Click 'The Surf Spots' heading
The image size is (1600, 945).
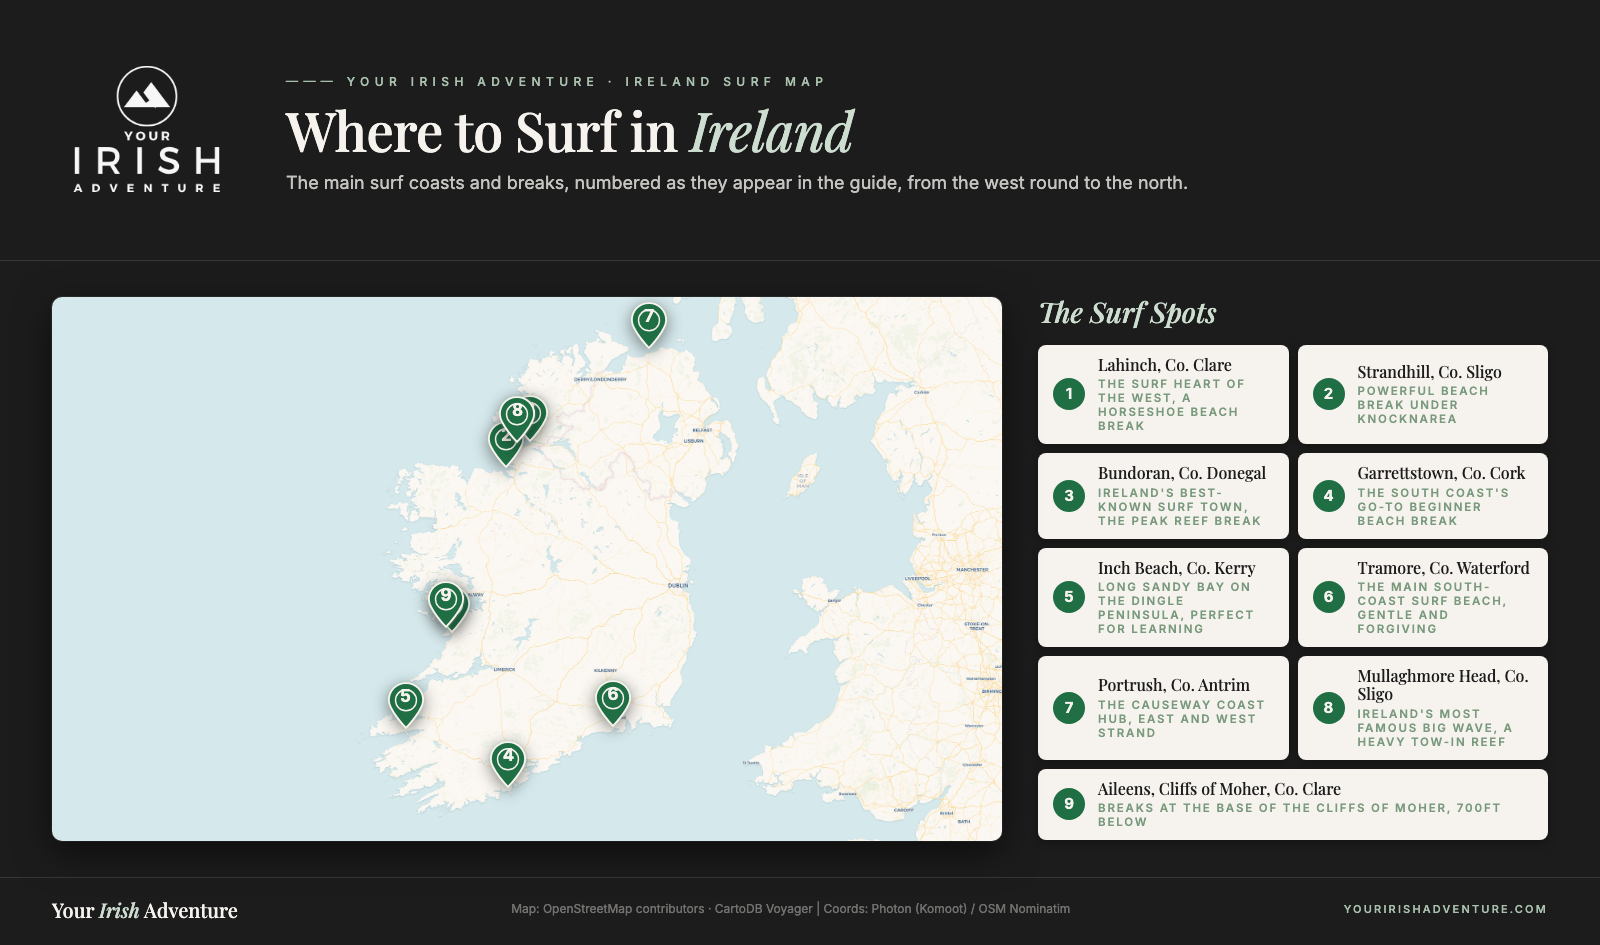pyautogui.click(x=1128, y=313)
